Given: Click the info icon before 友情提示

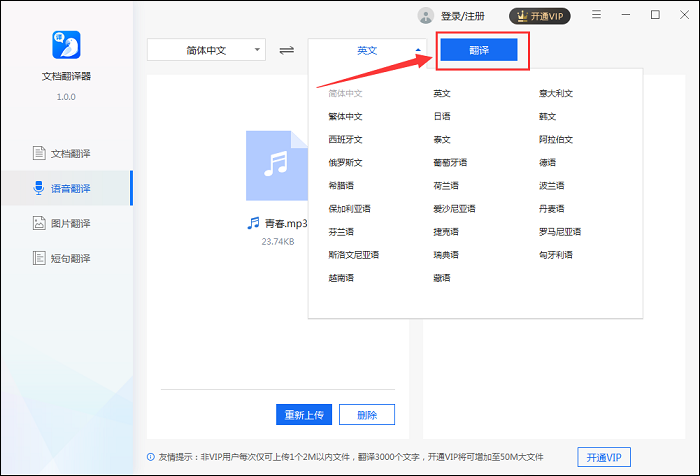Looking at the screenshot, I should click(x=151, y=457).
